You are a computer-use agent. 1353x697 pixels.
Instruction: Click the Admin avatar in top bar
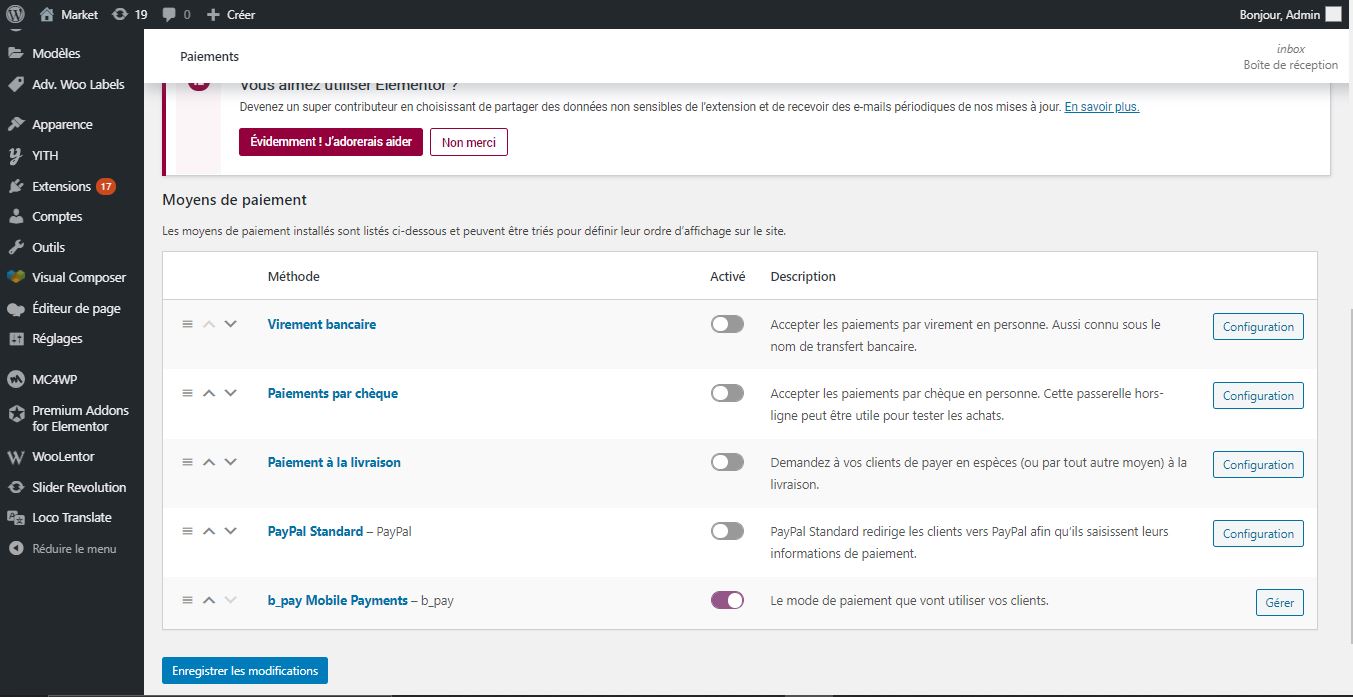[x=1333, y=15]
